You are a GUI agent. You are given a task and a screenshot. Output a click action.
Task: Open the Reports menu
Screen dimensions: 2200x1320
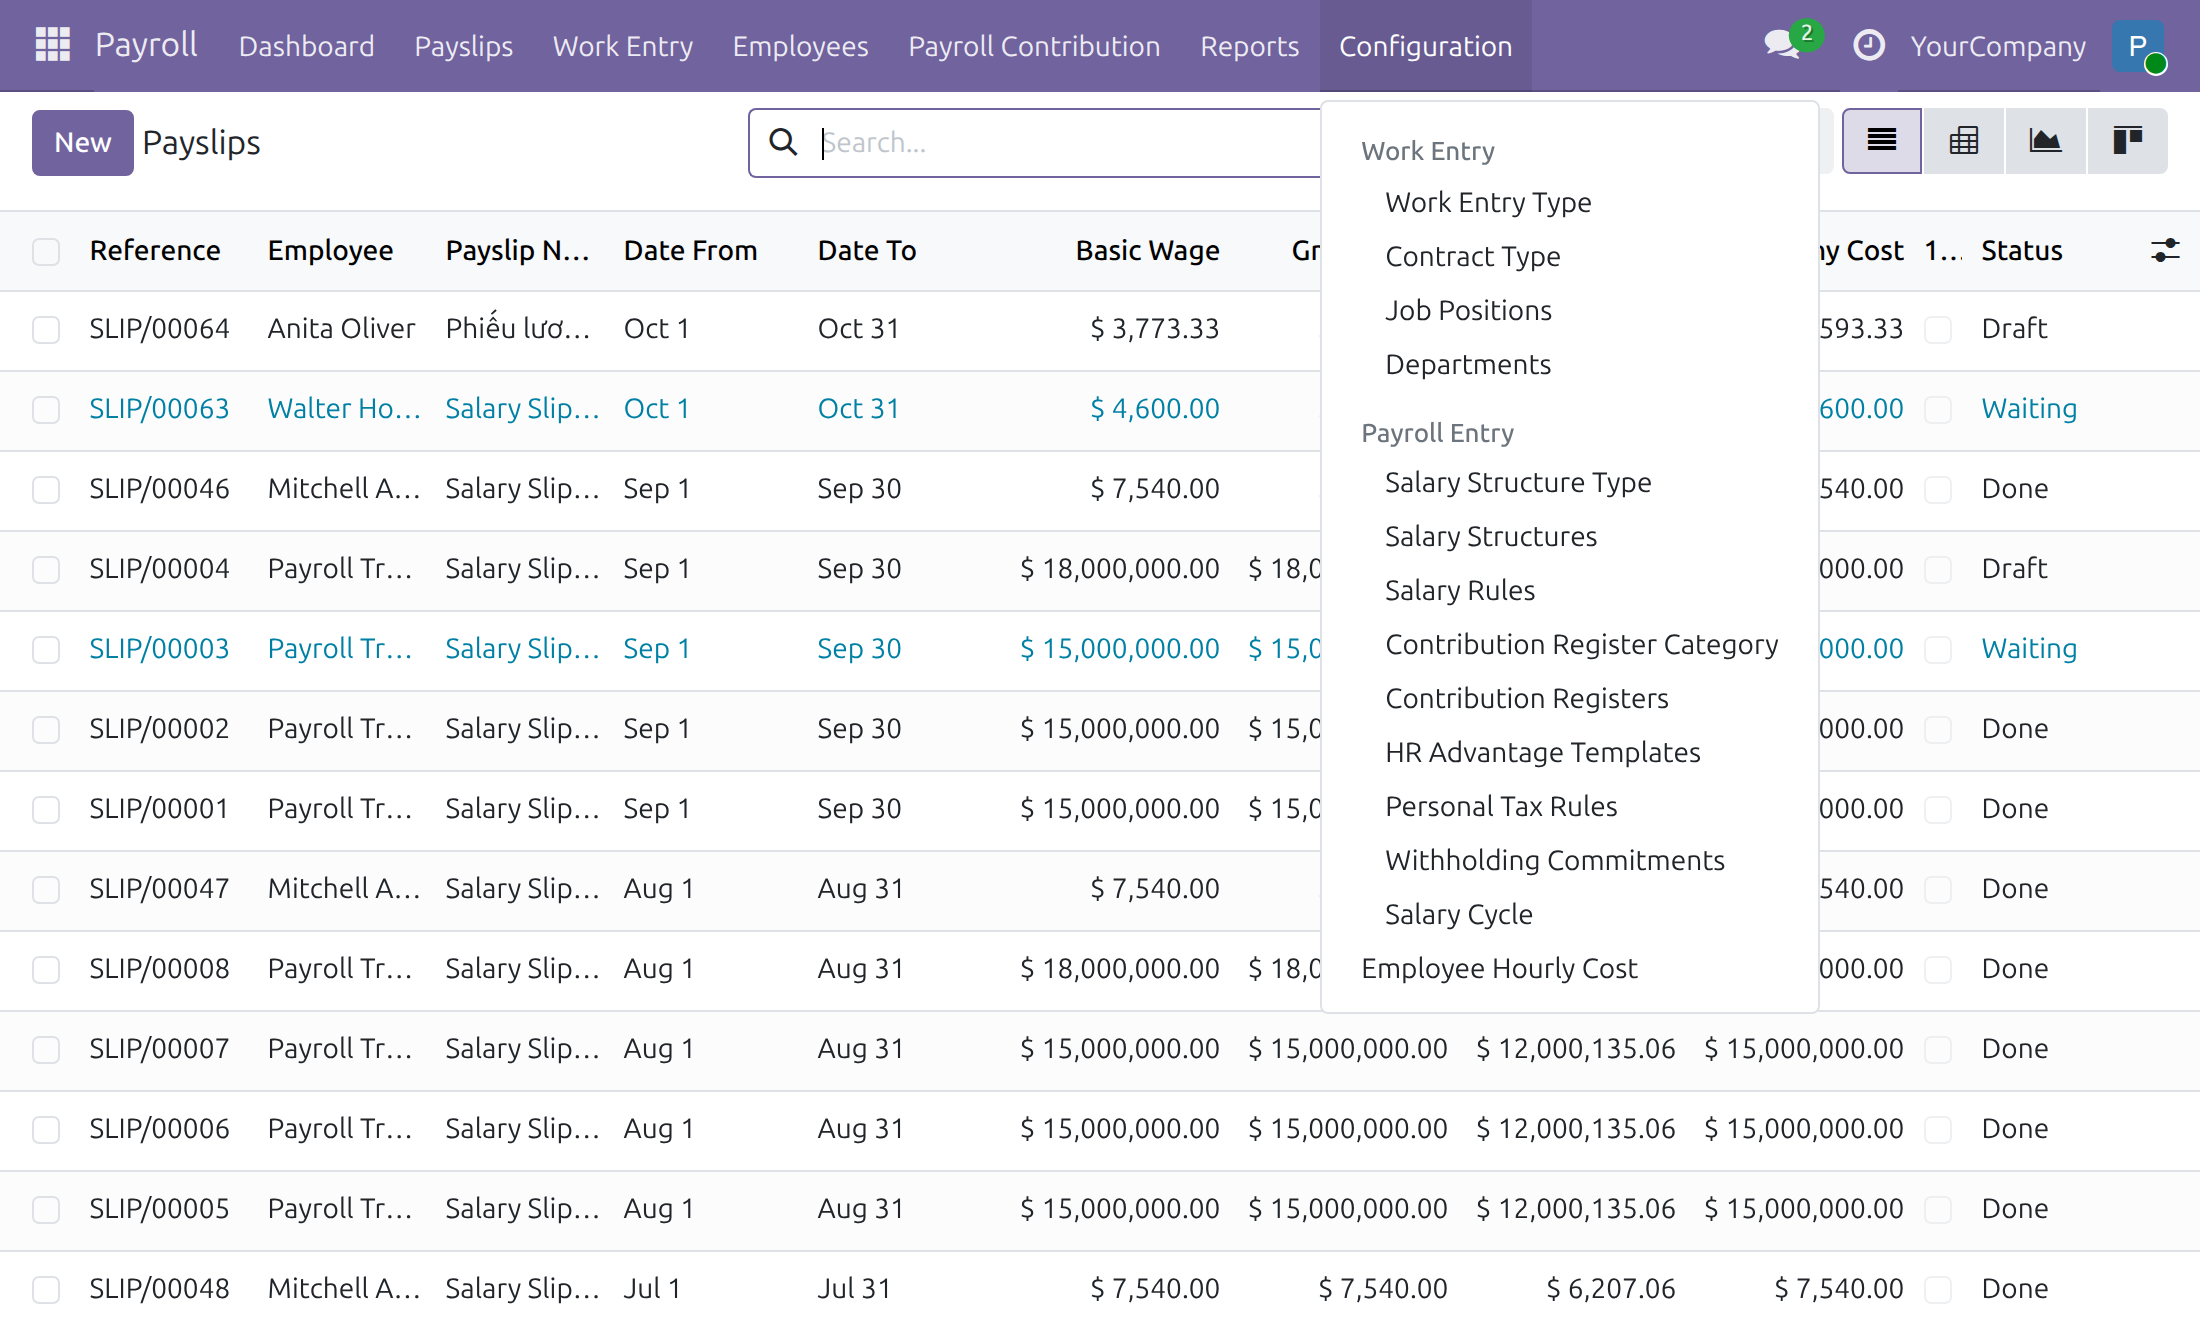pos(1249,46)
